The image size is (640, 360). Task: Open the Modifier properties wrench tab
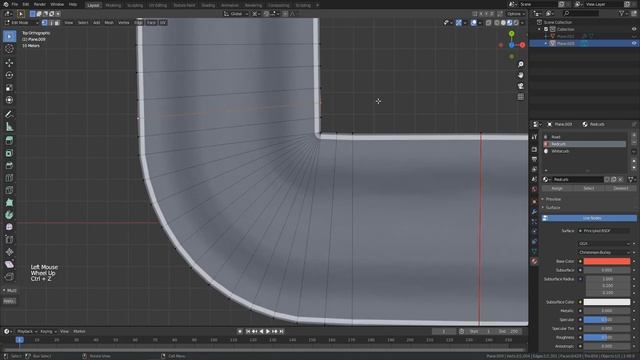coord(534,211)
